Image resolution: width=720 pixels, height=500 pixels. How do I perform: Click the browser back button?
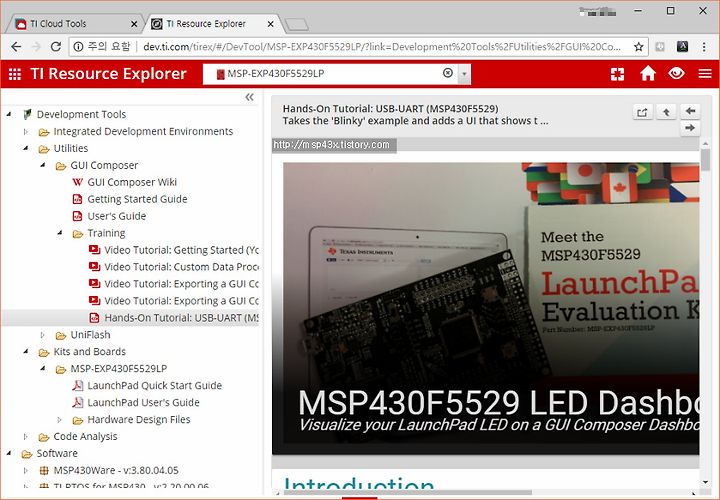tap(16, 47)
